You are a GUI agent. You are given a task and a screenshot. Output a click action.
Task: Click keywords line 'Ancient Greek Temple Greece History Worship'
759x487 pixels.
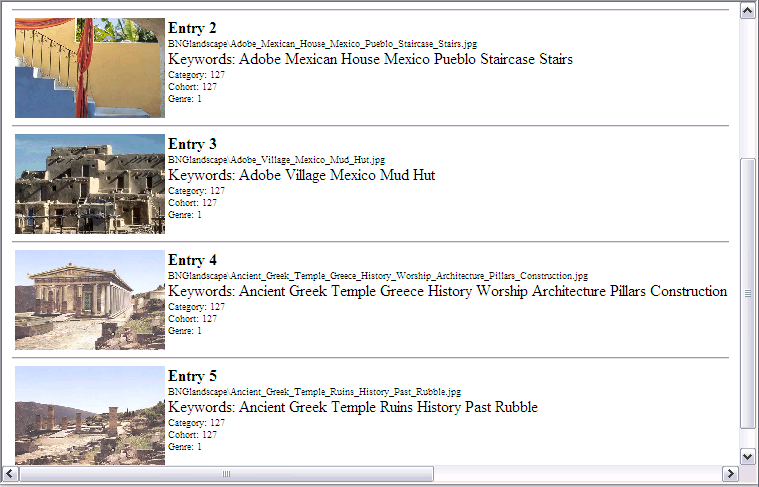tap(448, 291)
